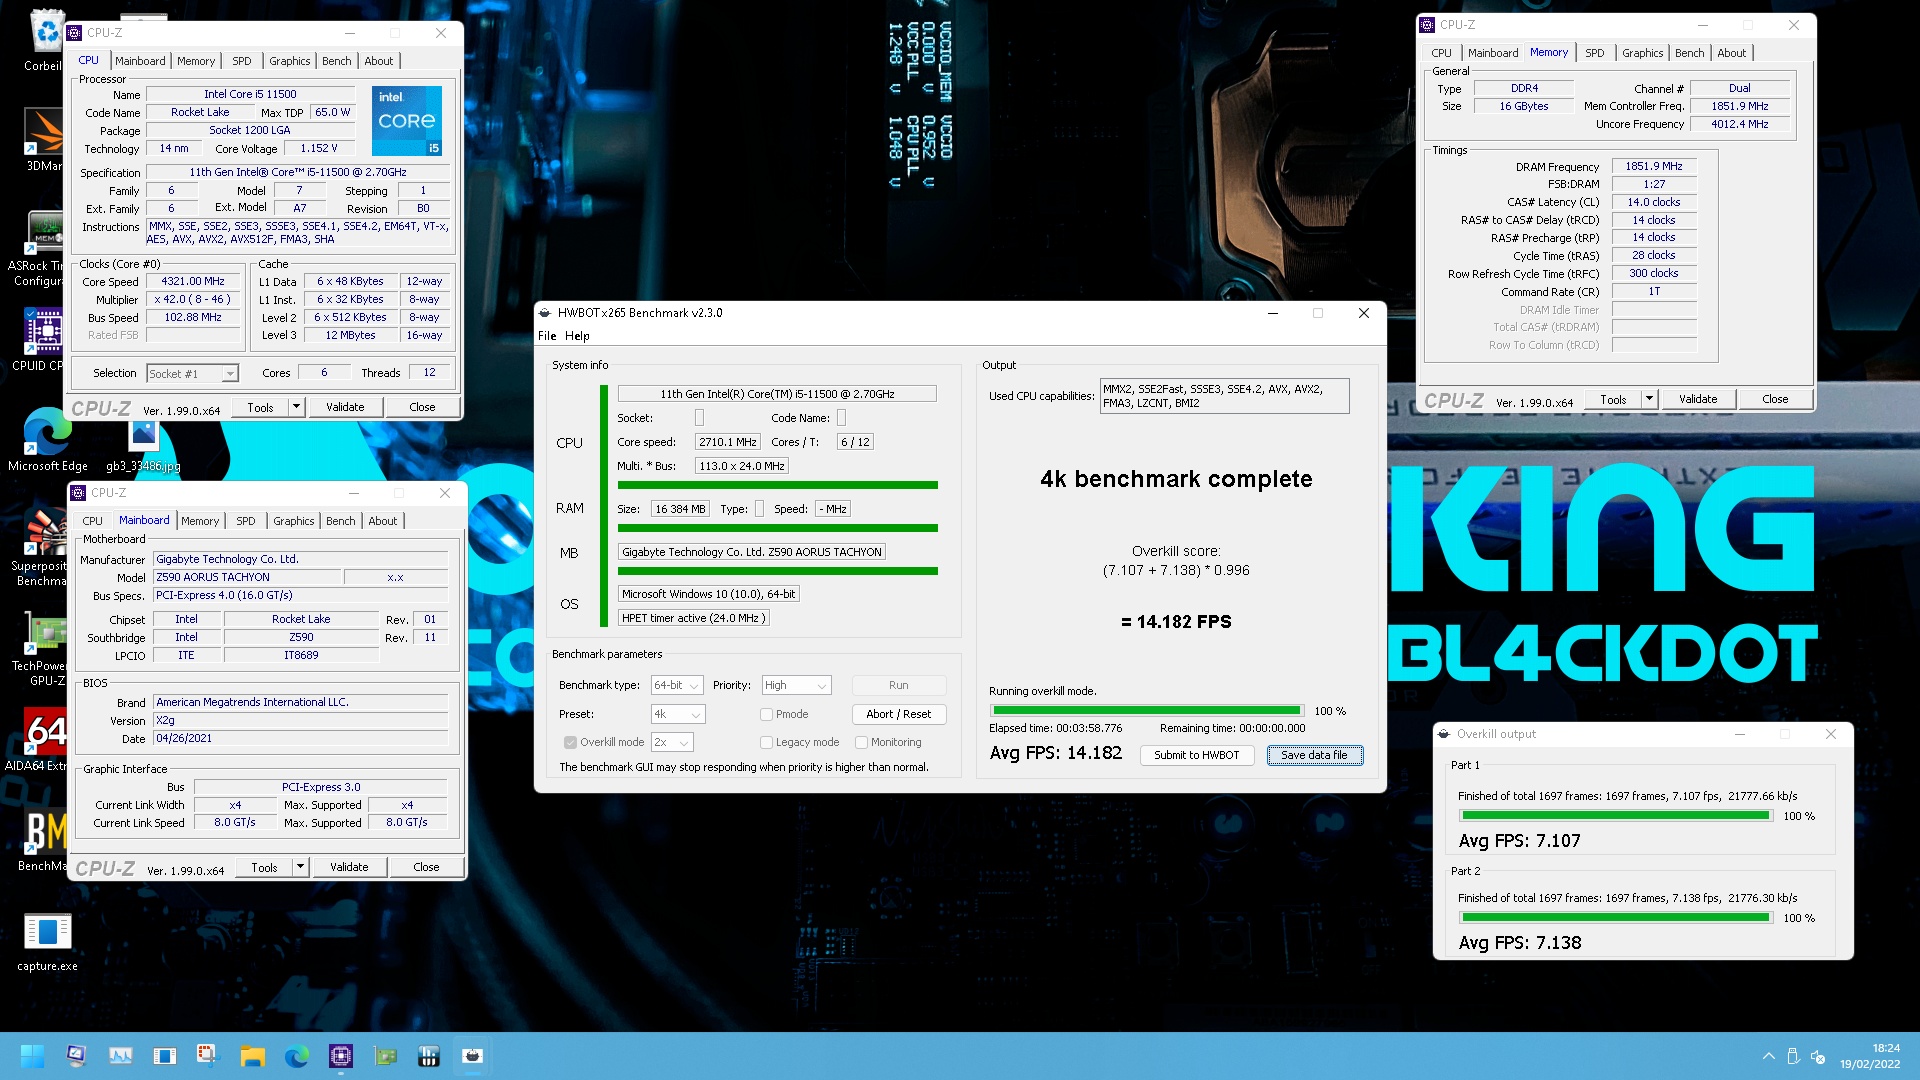Open the 3DMark desktop shortcut
This screenshot has width=1920, height=1080.
pyautogui.click(x=46, y=140)
